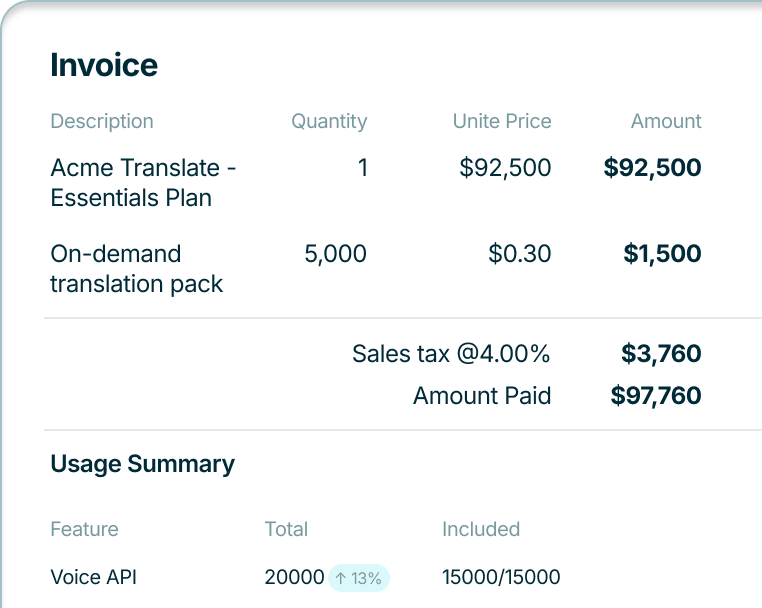Click the $1,500 line amount
Viewport: 762px width, 608px height.
[x=662, y=254]
